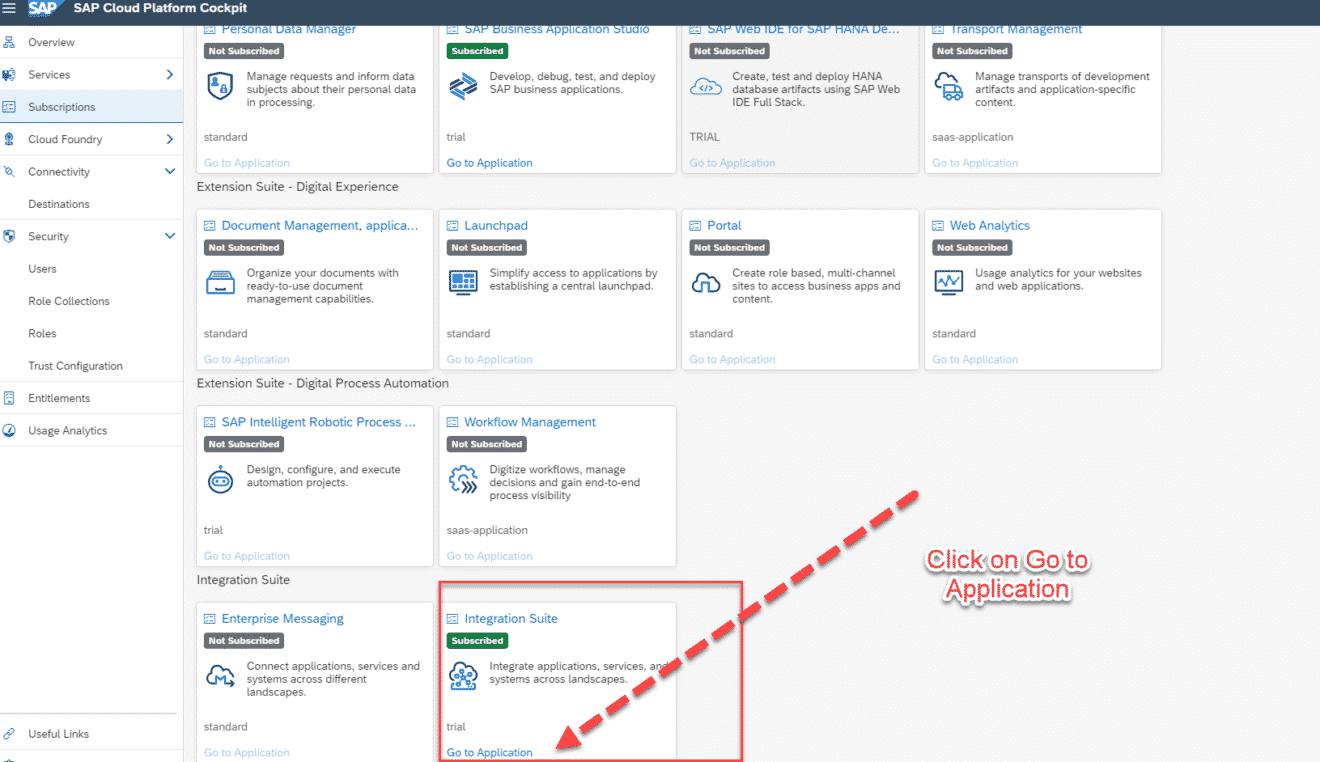This screenshot has height=762, width=1320.
Task: Click the Security shield sidebar icon
Action: tap(9, 236)
